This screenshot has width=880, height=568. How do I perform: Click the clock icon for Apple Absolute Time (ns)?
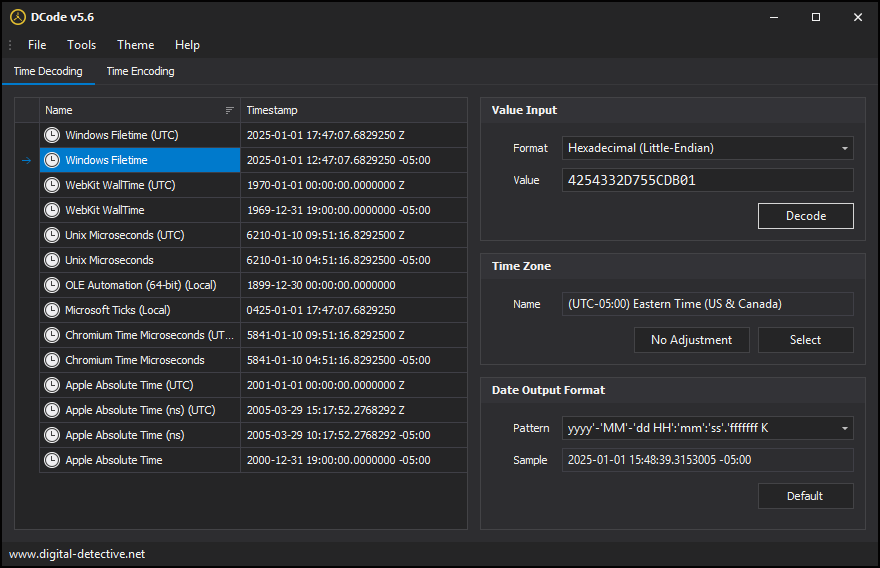pos(52,435)
